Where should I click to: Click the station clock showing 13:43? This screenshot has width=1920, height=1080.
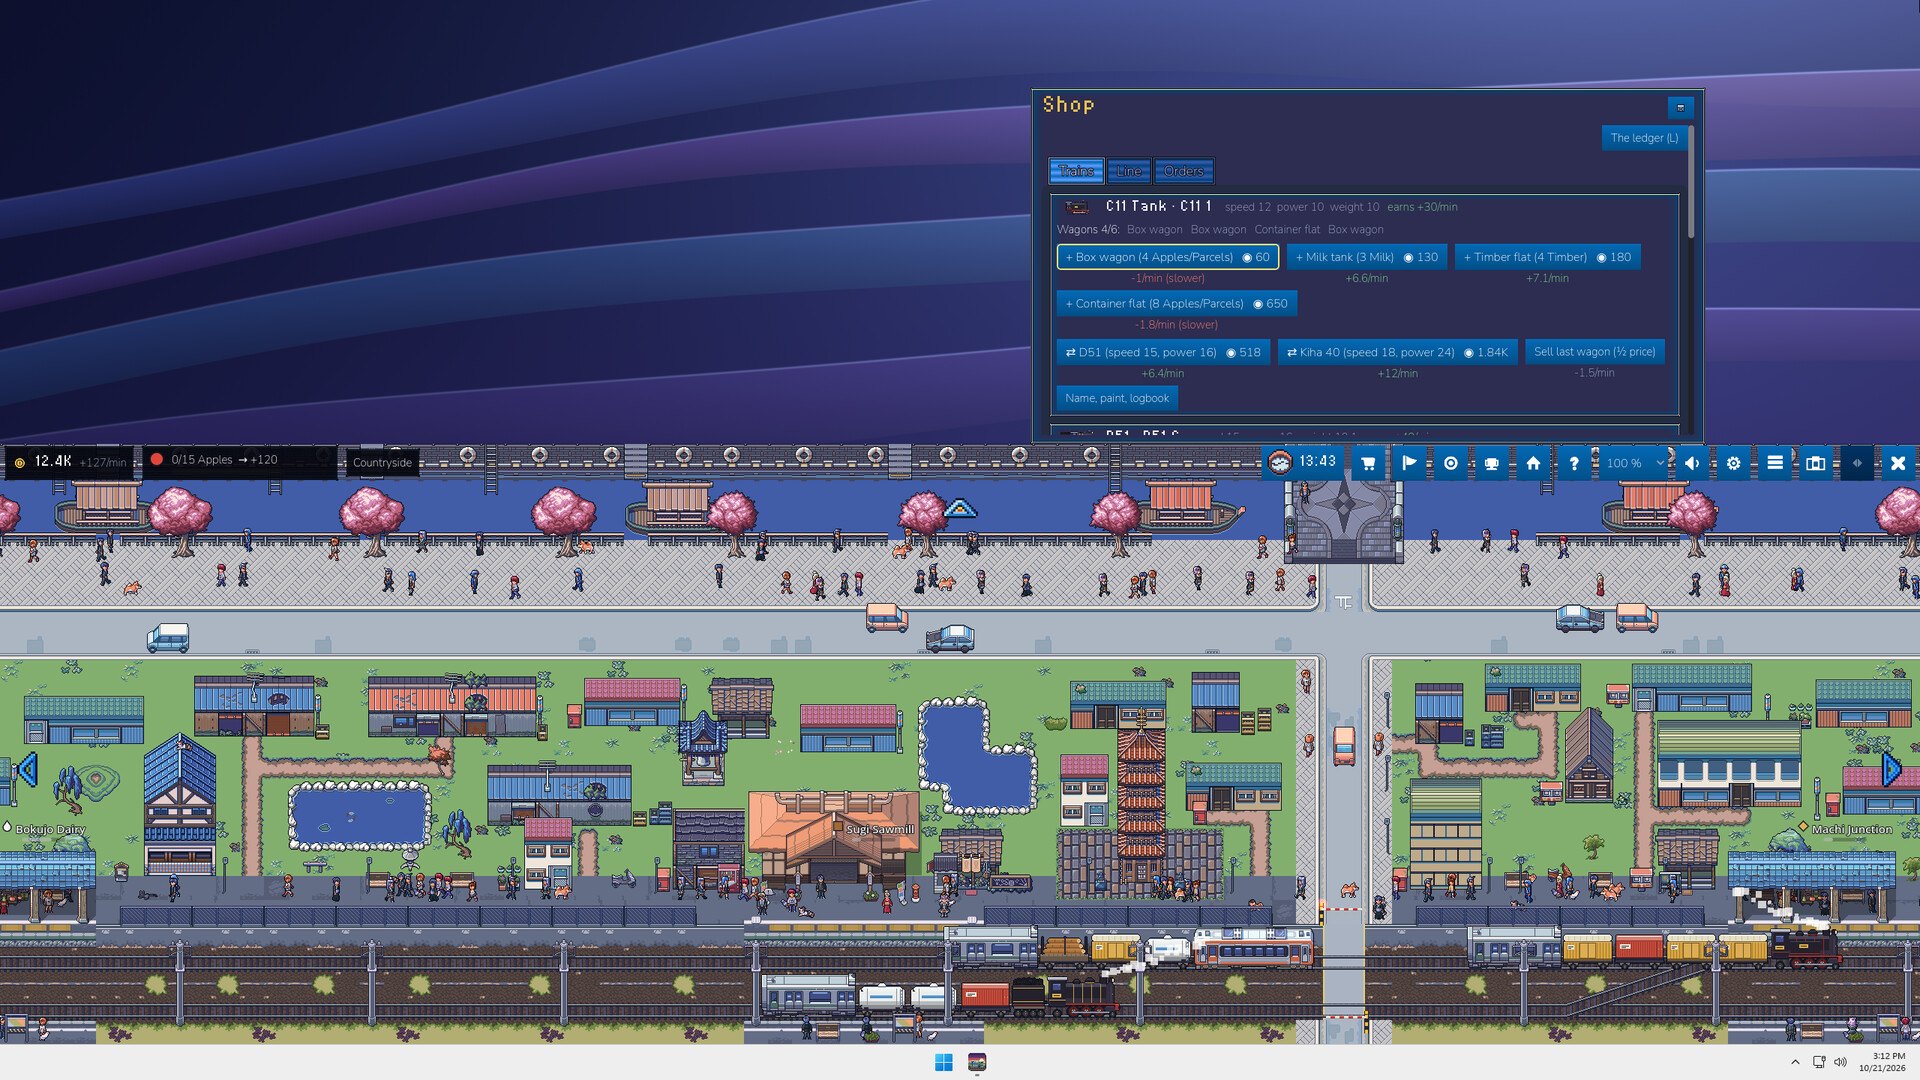coord(1303,462)
